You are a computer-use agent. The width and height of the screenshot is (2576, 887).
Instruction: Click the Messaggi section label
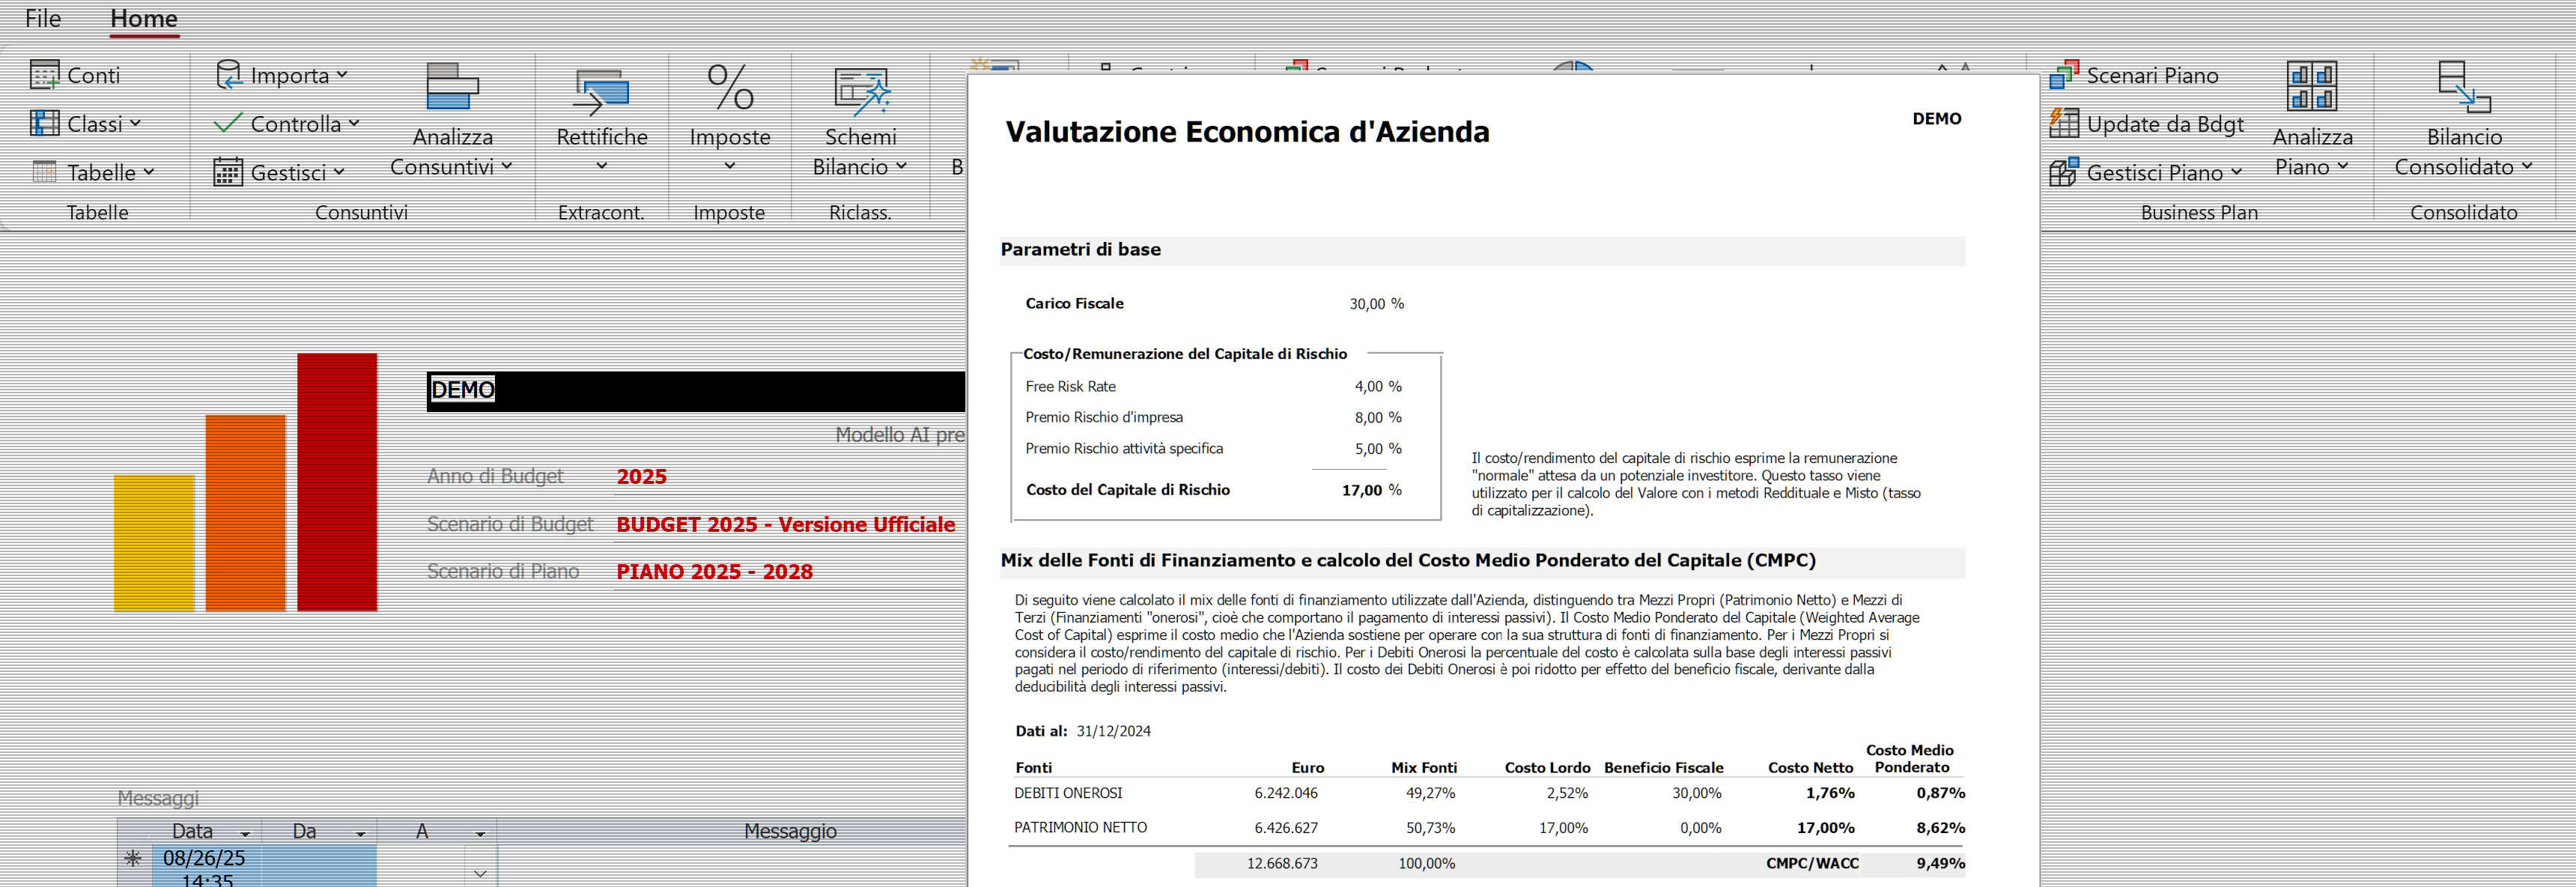[158, 798]
